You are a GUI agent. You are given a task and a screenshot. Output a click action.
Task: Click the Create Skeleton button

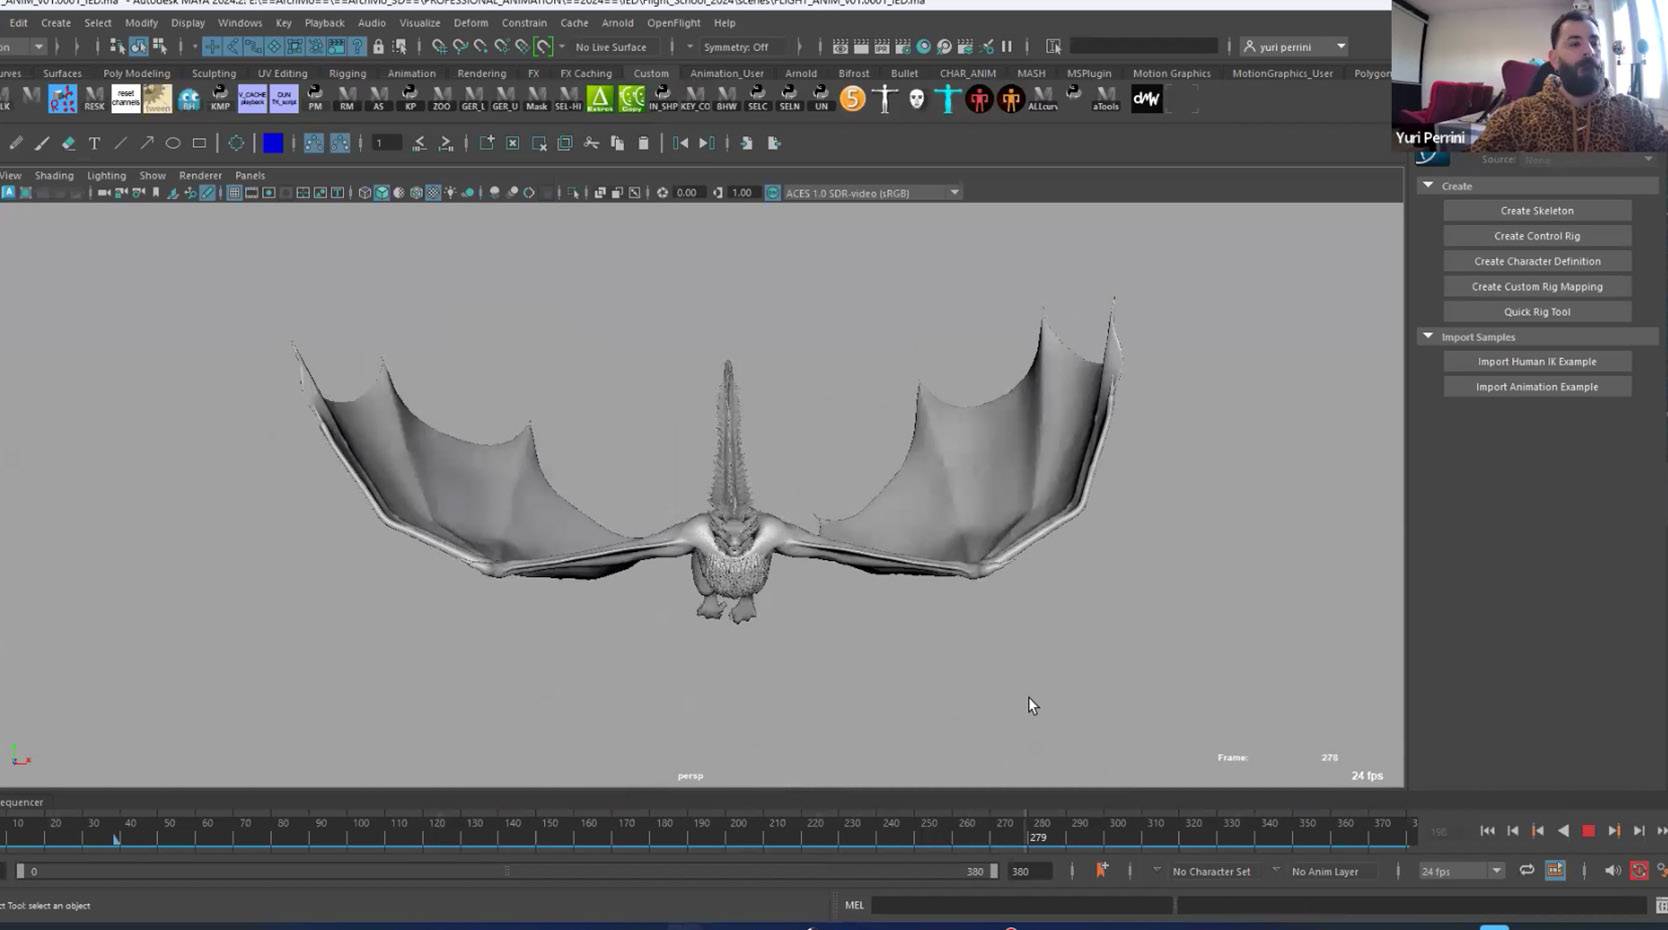point(1536,211)
